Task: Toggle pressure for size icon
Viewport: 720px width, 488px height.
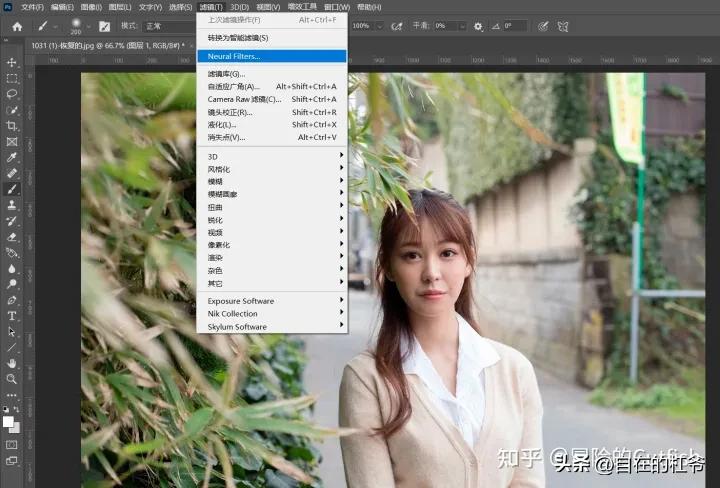Action: (543, 27)
